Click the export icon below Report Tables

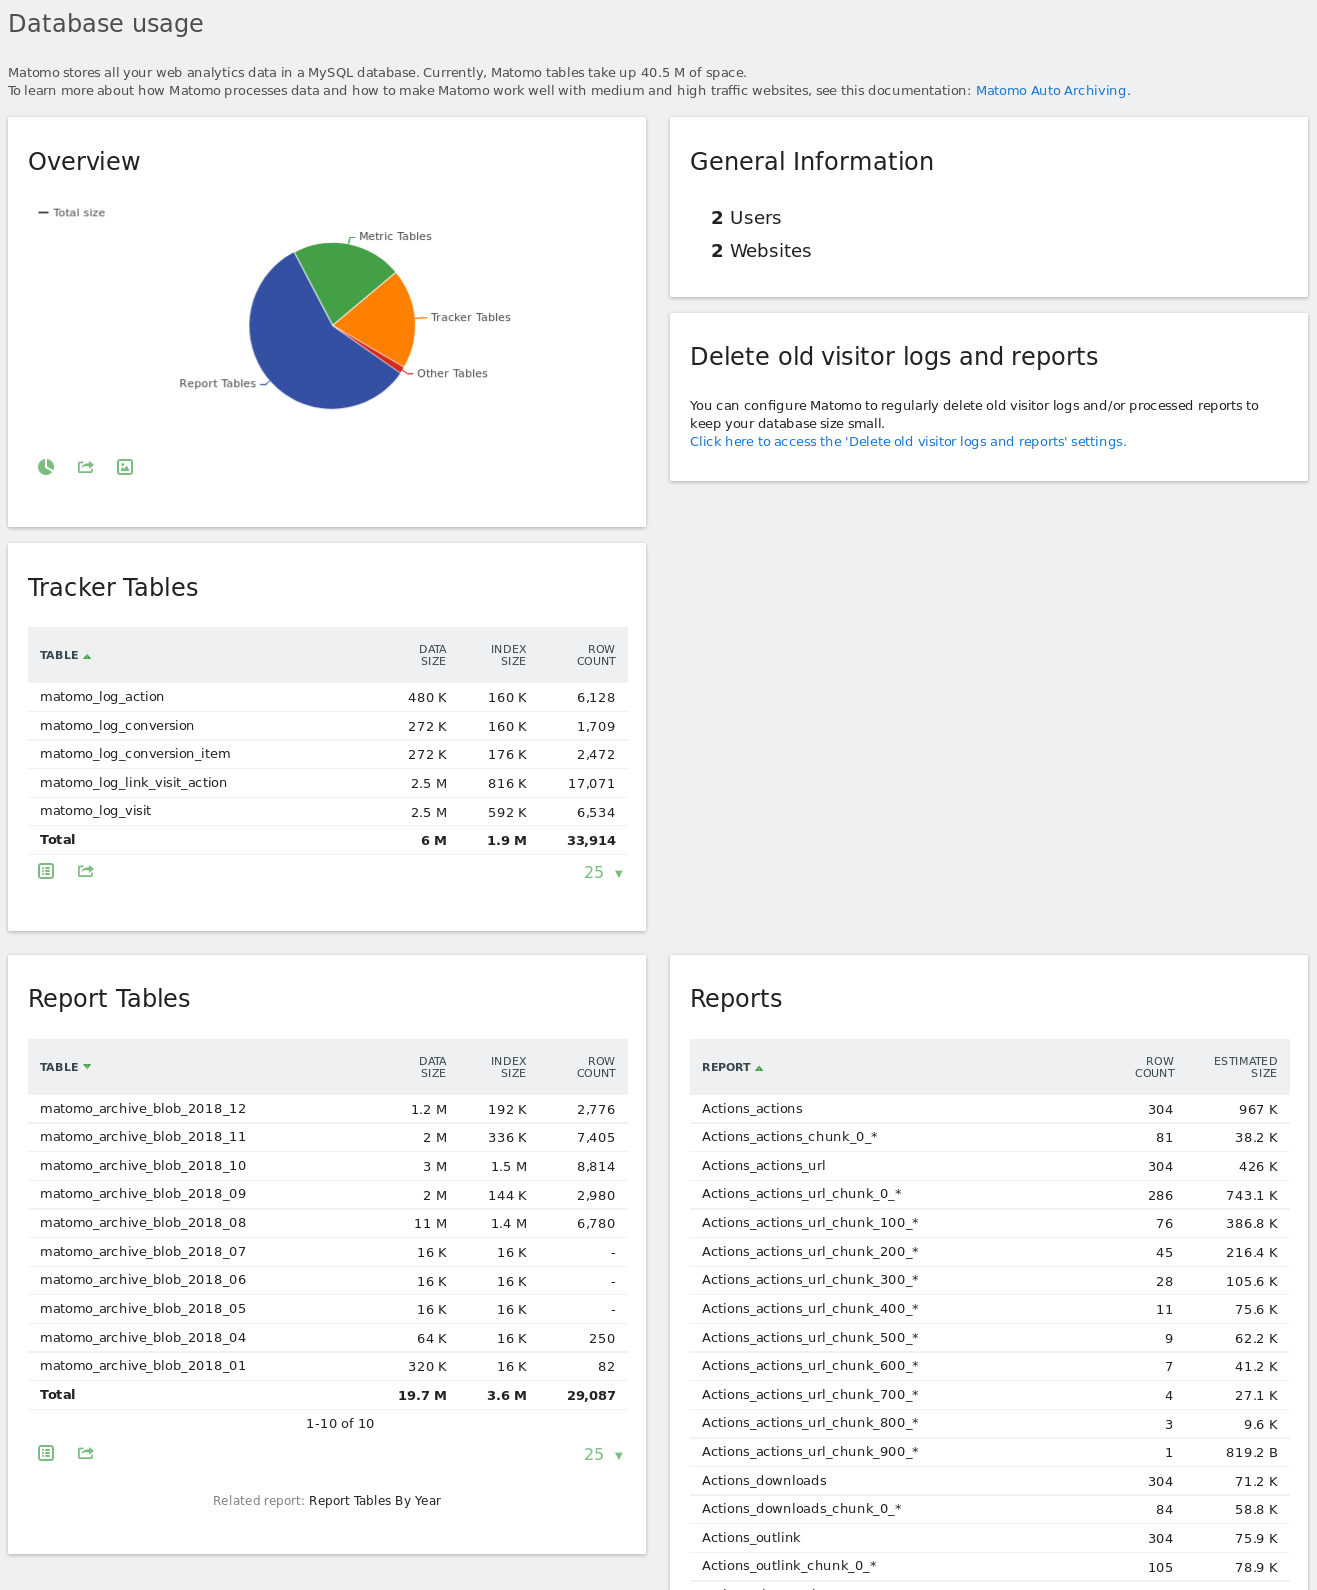click(x=86, y=1453)
